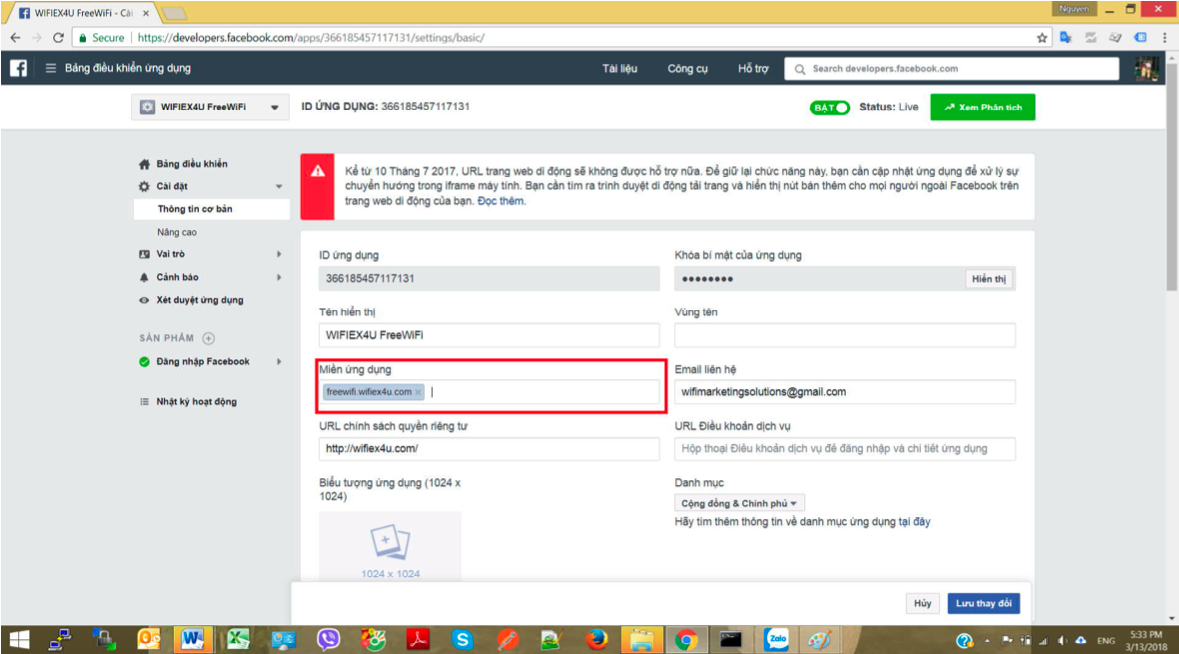Open the command prompt from the taskbar
The width and height of the screenshot is (1179, 654).
coord(730,640)
